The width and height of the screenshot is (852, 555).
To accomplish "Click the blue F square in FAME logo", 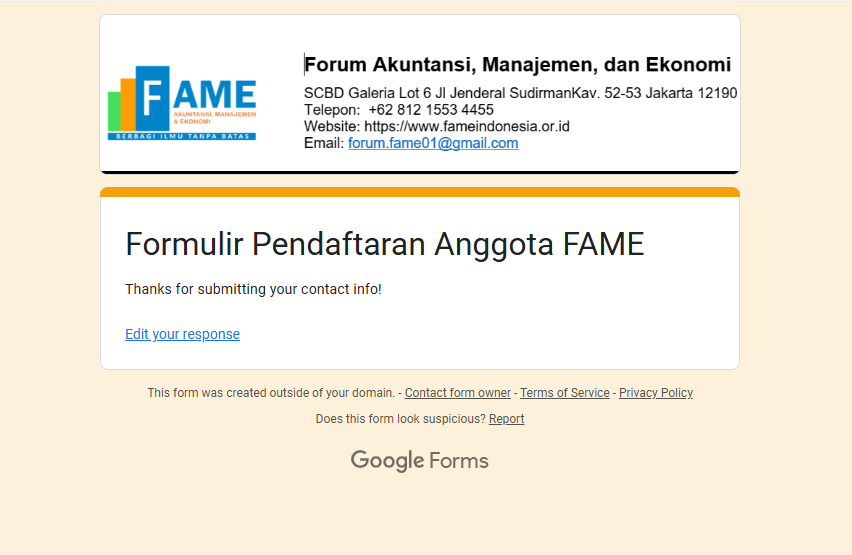I will click(151, 97).
